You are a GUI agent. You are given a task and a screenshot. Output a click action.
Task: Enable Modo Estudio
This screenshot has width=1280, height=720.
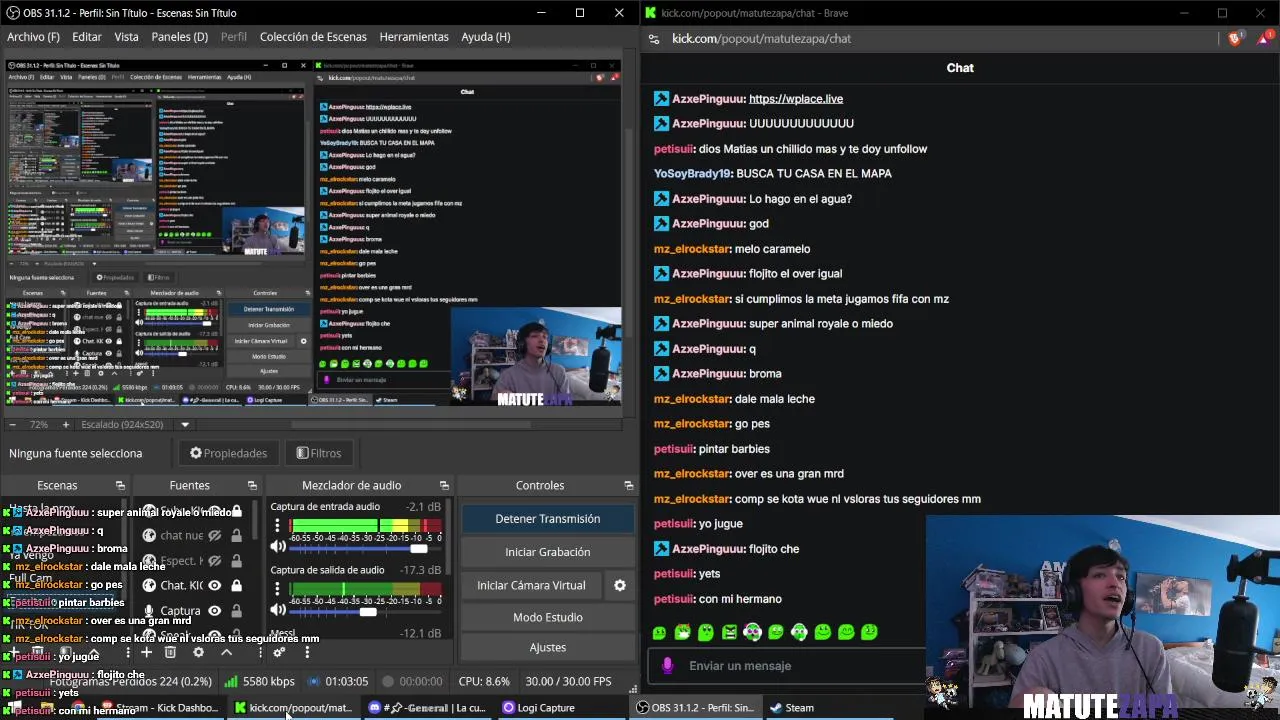[x=547, y=617]
